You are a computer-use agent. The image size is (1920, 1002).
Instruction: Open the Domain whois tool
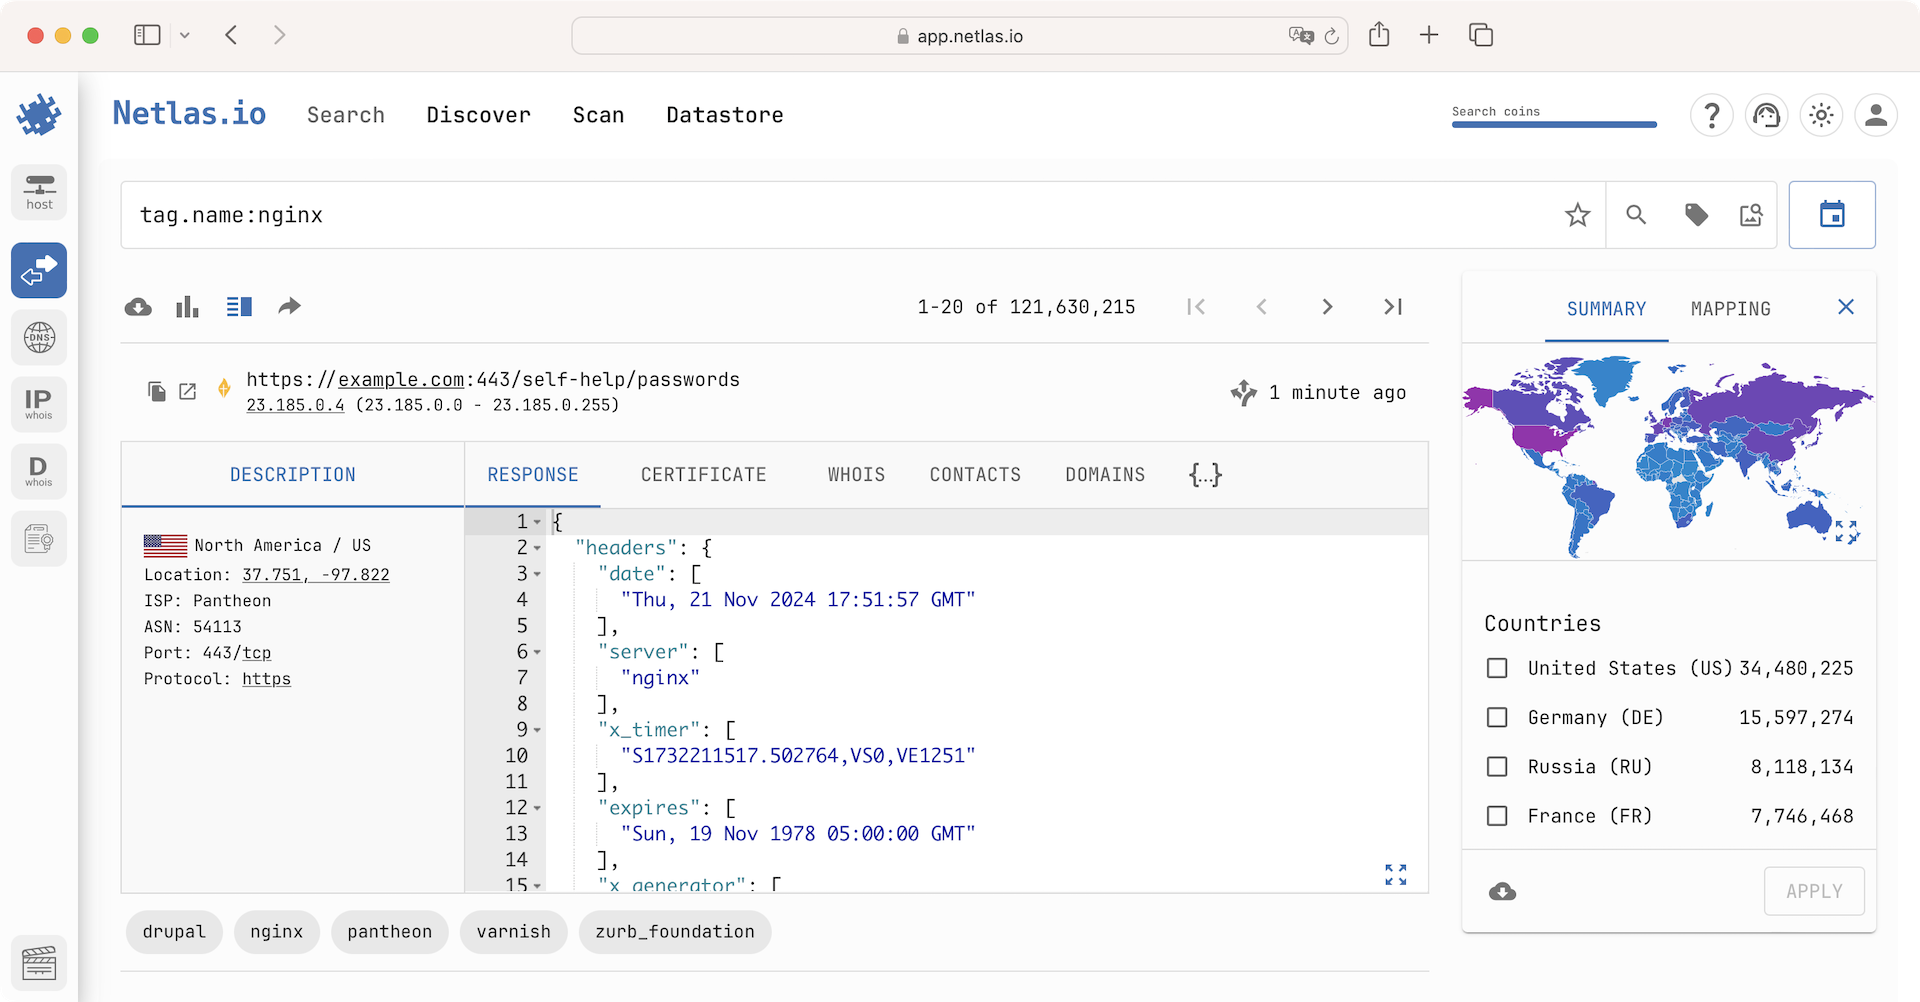coord(38,470)
